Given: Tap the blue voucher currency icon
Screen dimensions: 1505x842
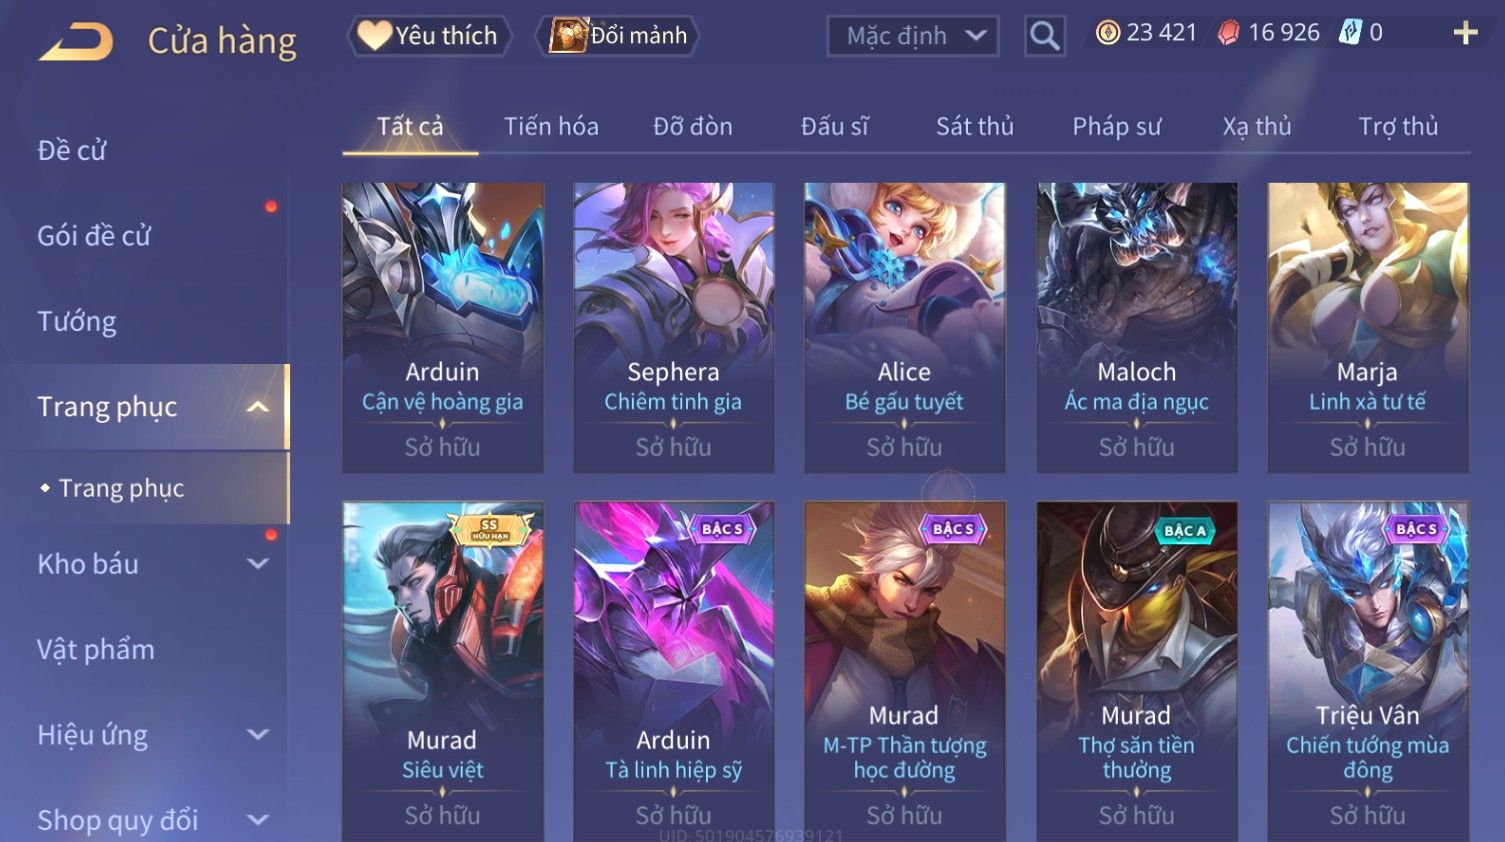Looking at the screenshot, I should (1350, 33).
